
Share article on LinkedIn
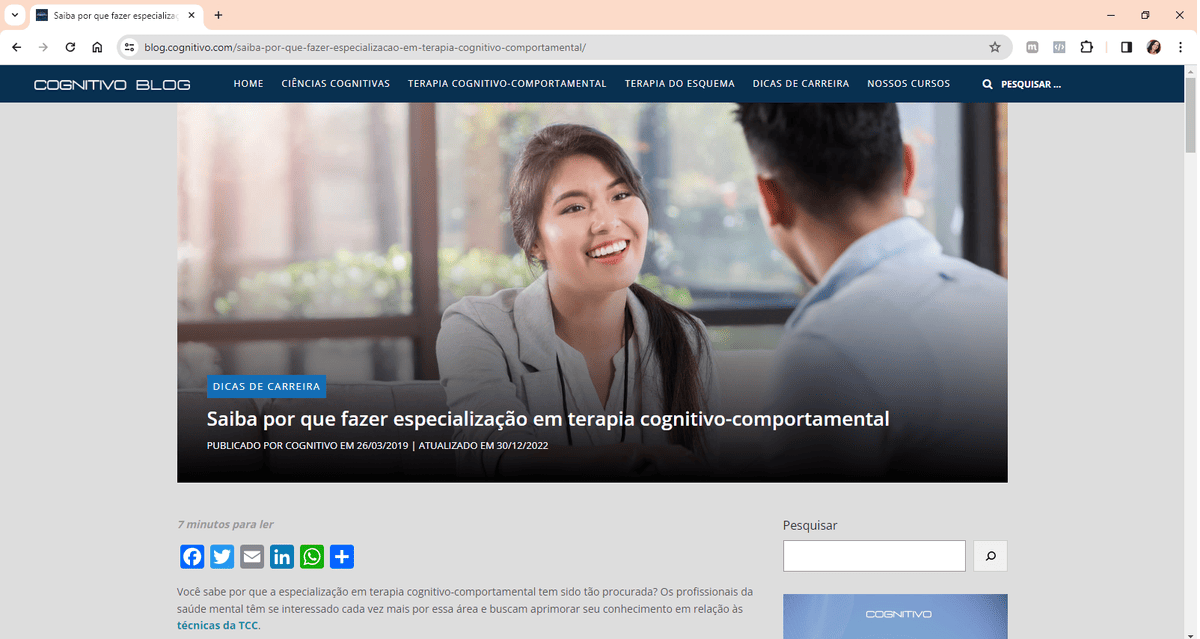pyautogui.click(x=282, y=557)
